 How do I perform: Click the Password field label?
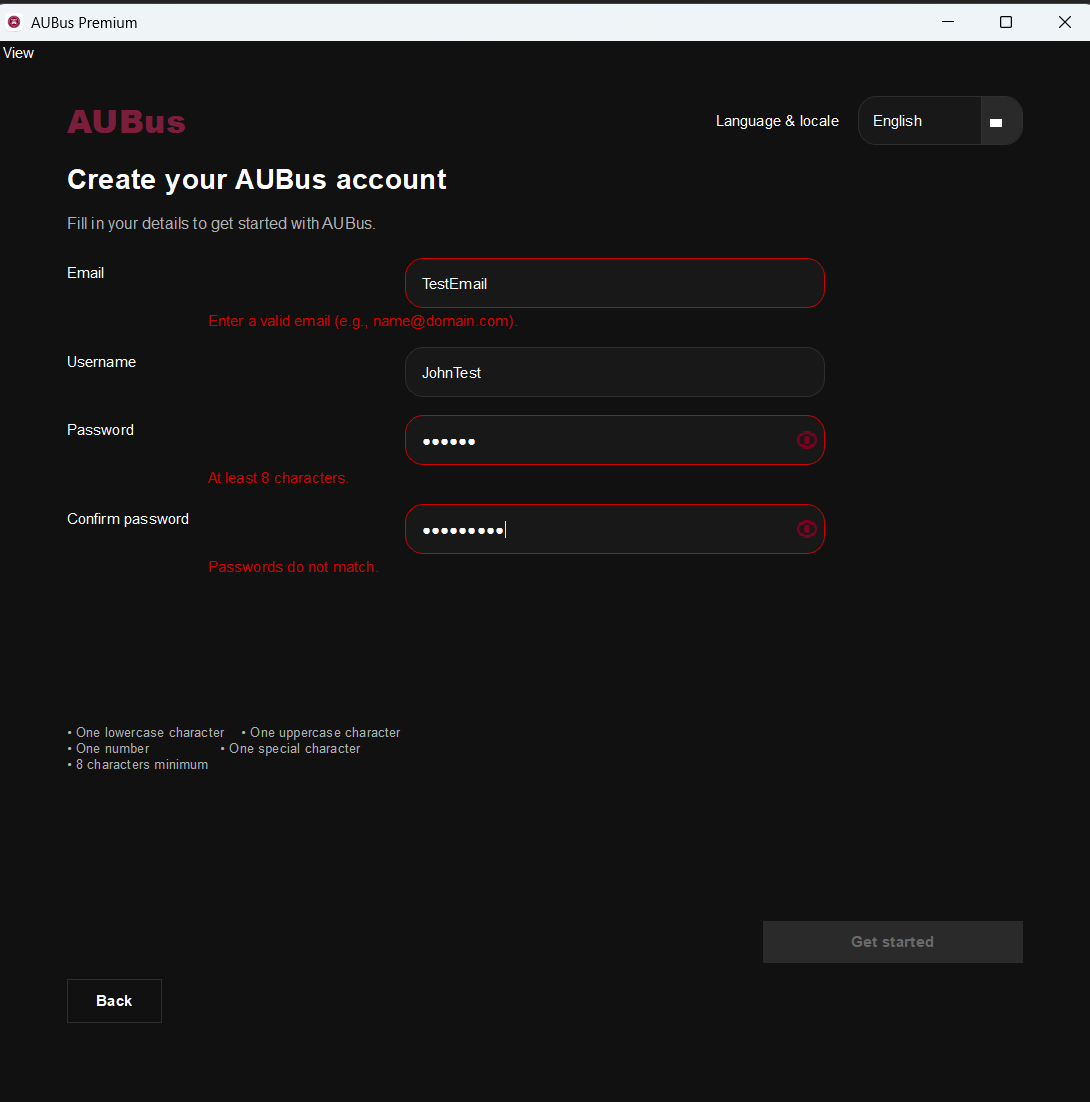(100, 429)
